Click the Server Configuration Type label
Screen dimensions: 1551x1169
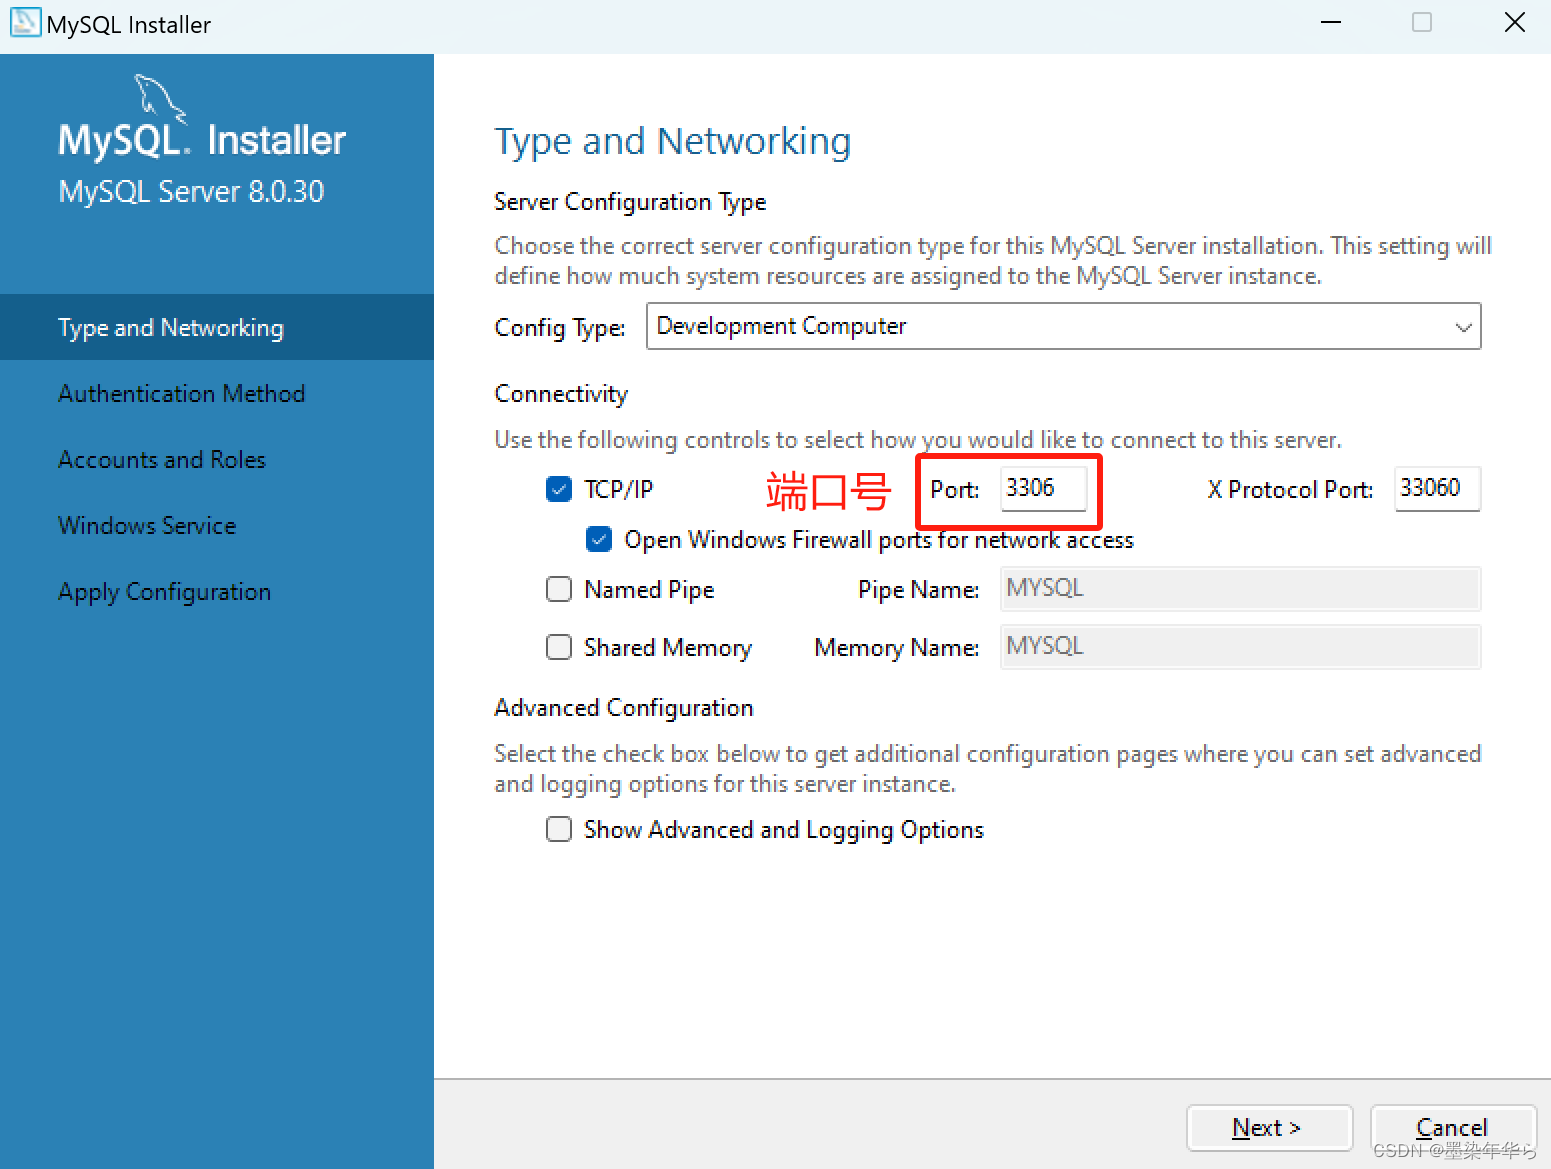click(630, 201)
